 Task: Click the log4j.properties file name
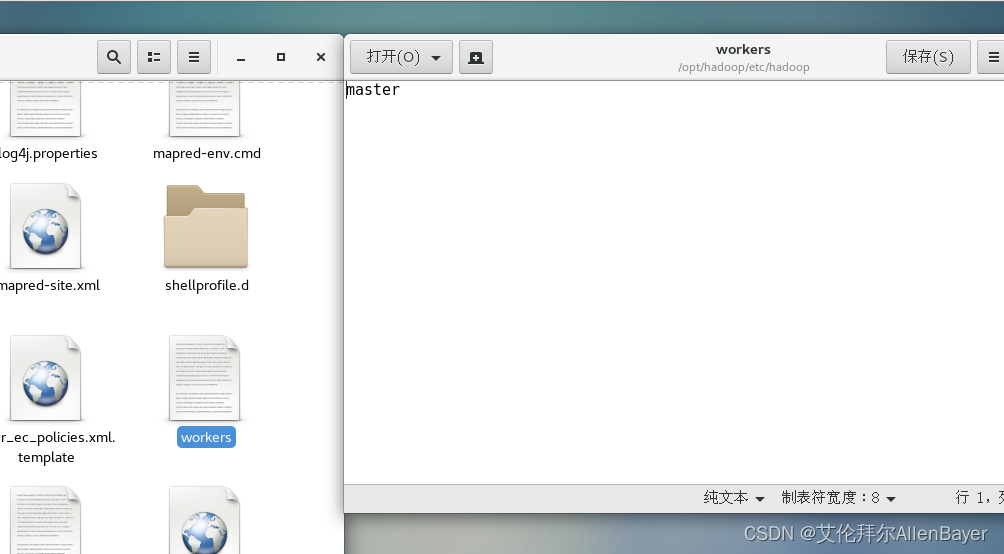click(49, 154)
